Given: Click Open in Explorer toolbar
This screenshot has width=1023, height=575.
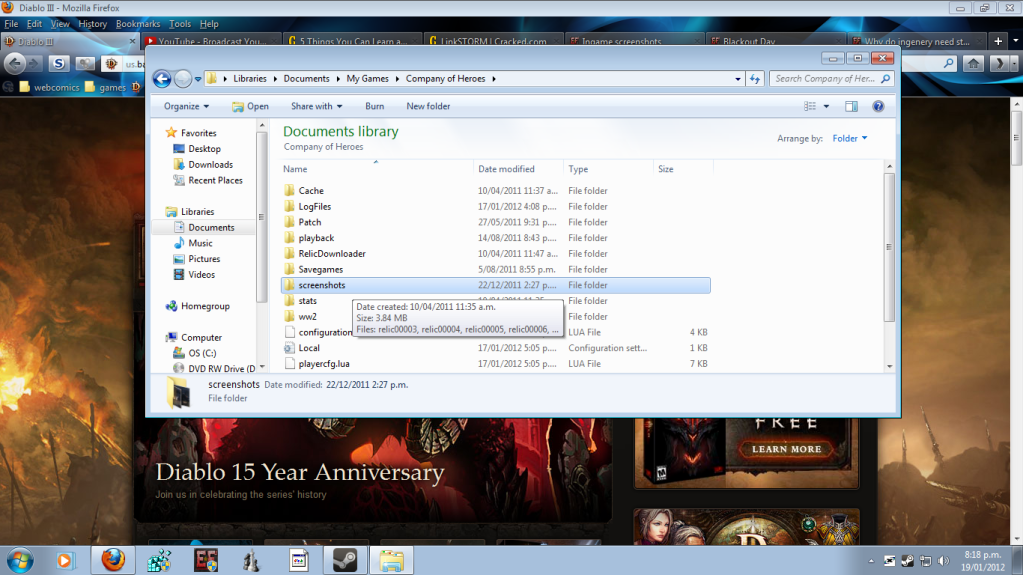Looking at the screenshot, I should (x=251, y=106).
